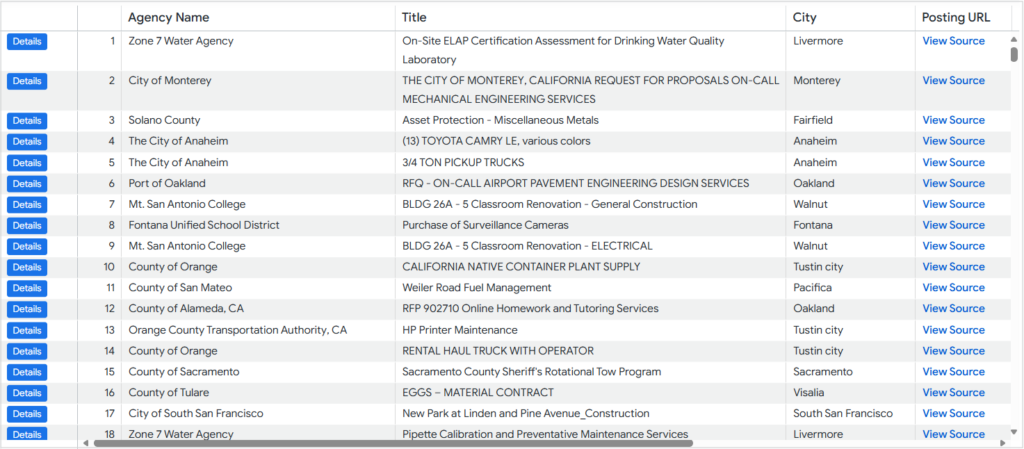This screenshot has width=1024, height=449.
Task: Click Details for Fontana Unified School District
Action: [27, 226]
